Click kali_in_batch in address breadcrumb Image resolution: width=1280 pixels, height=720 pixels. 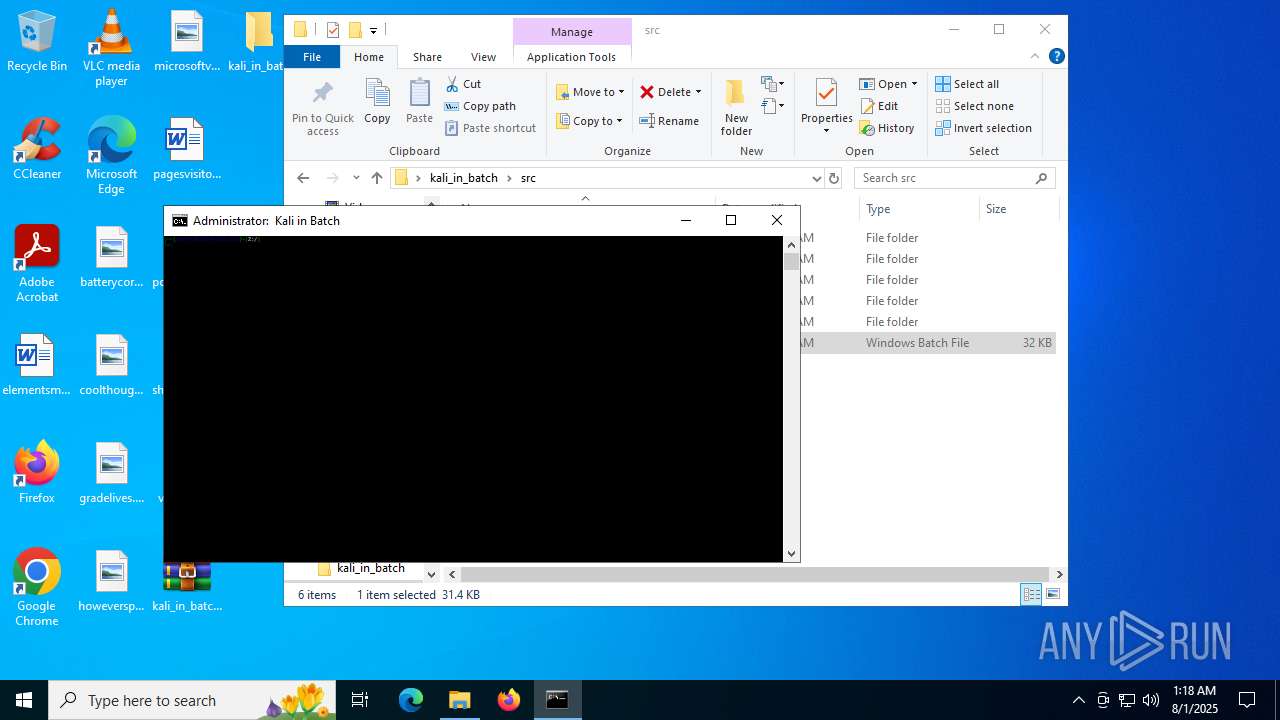463,178
